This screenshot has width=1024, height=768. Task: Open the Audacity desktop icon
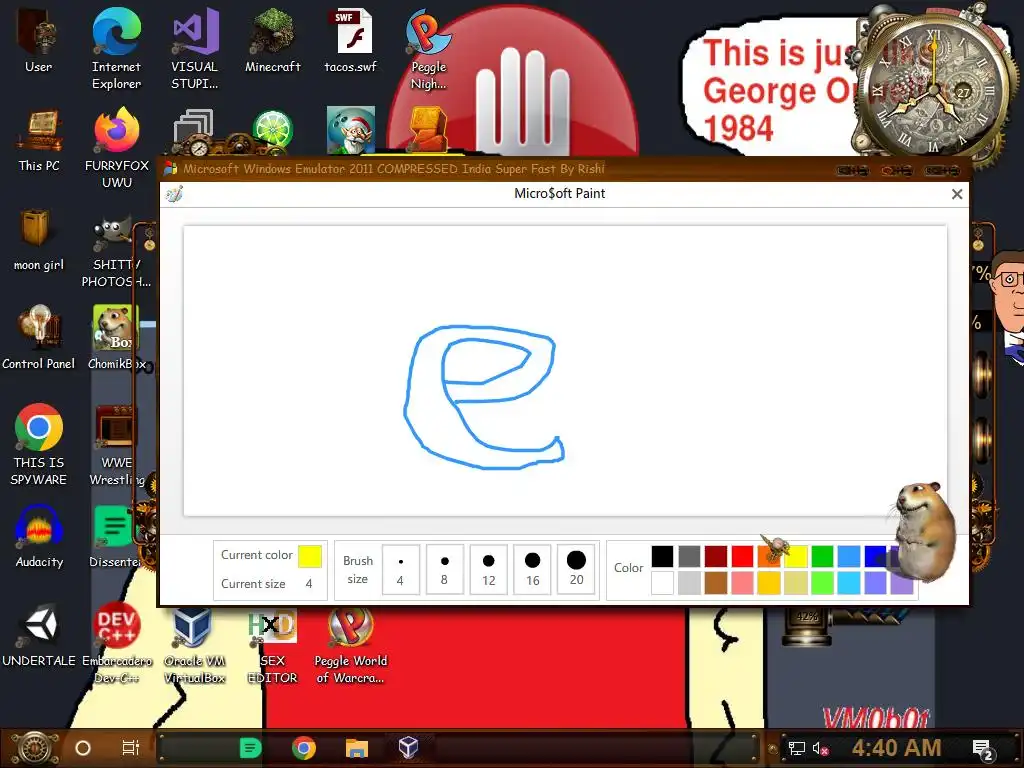pos(39,536)
